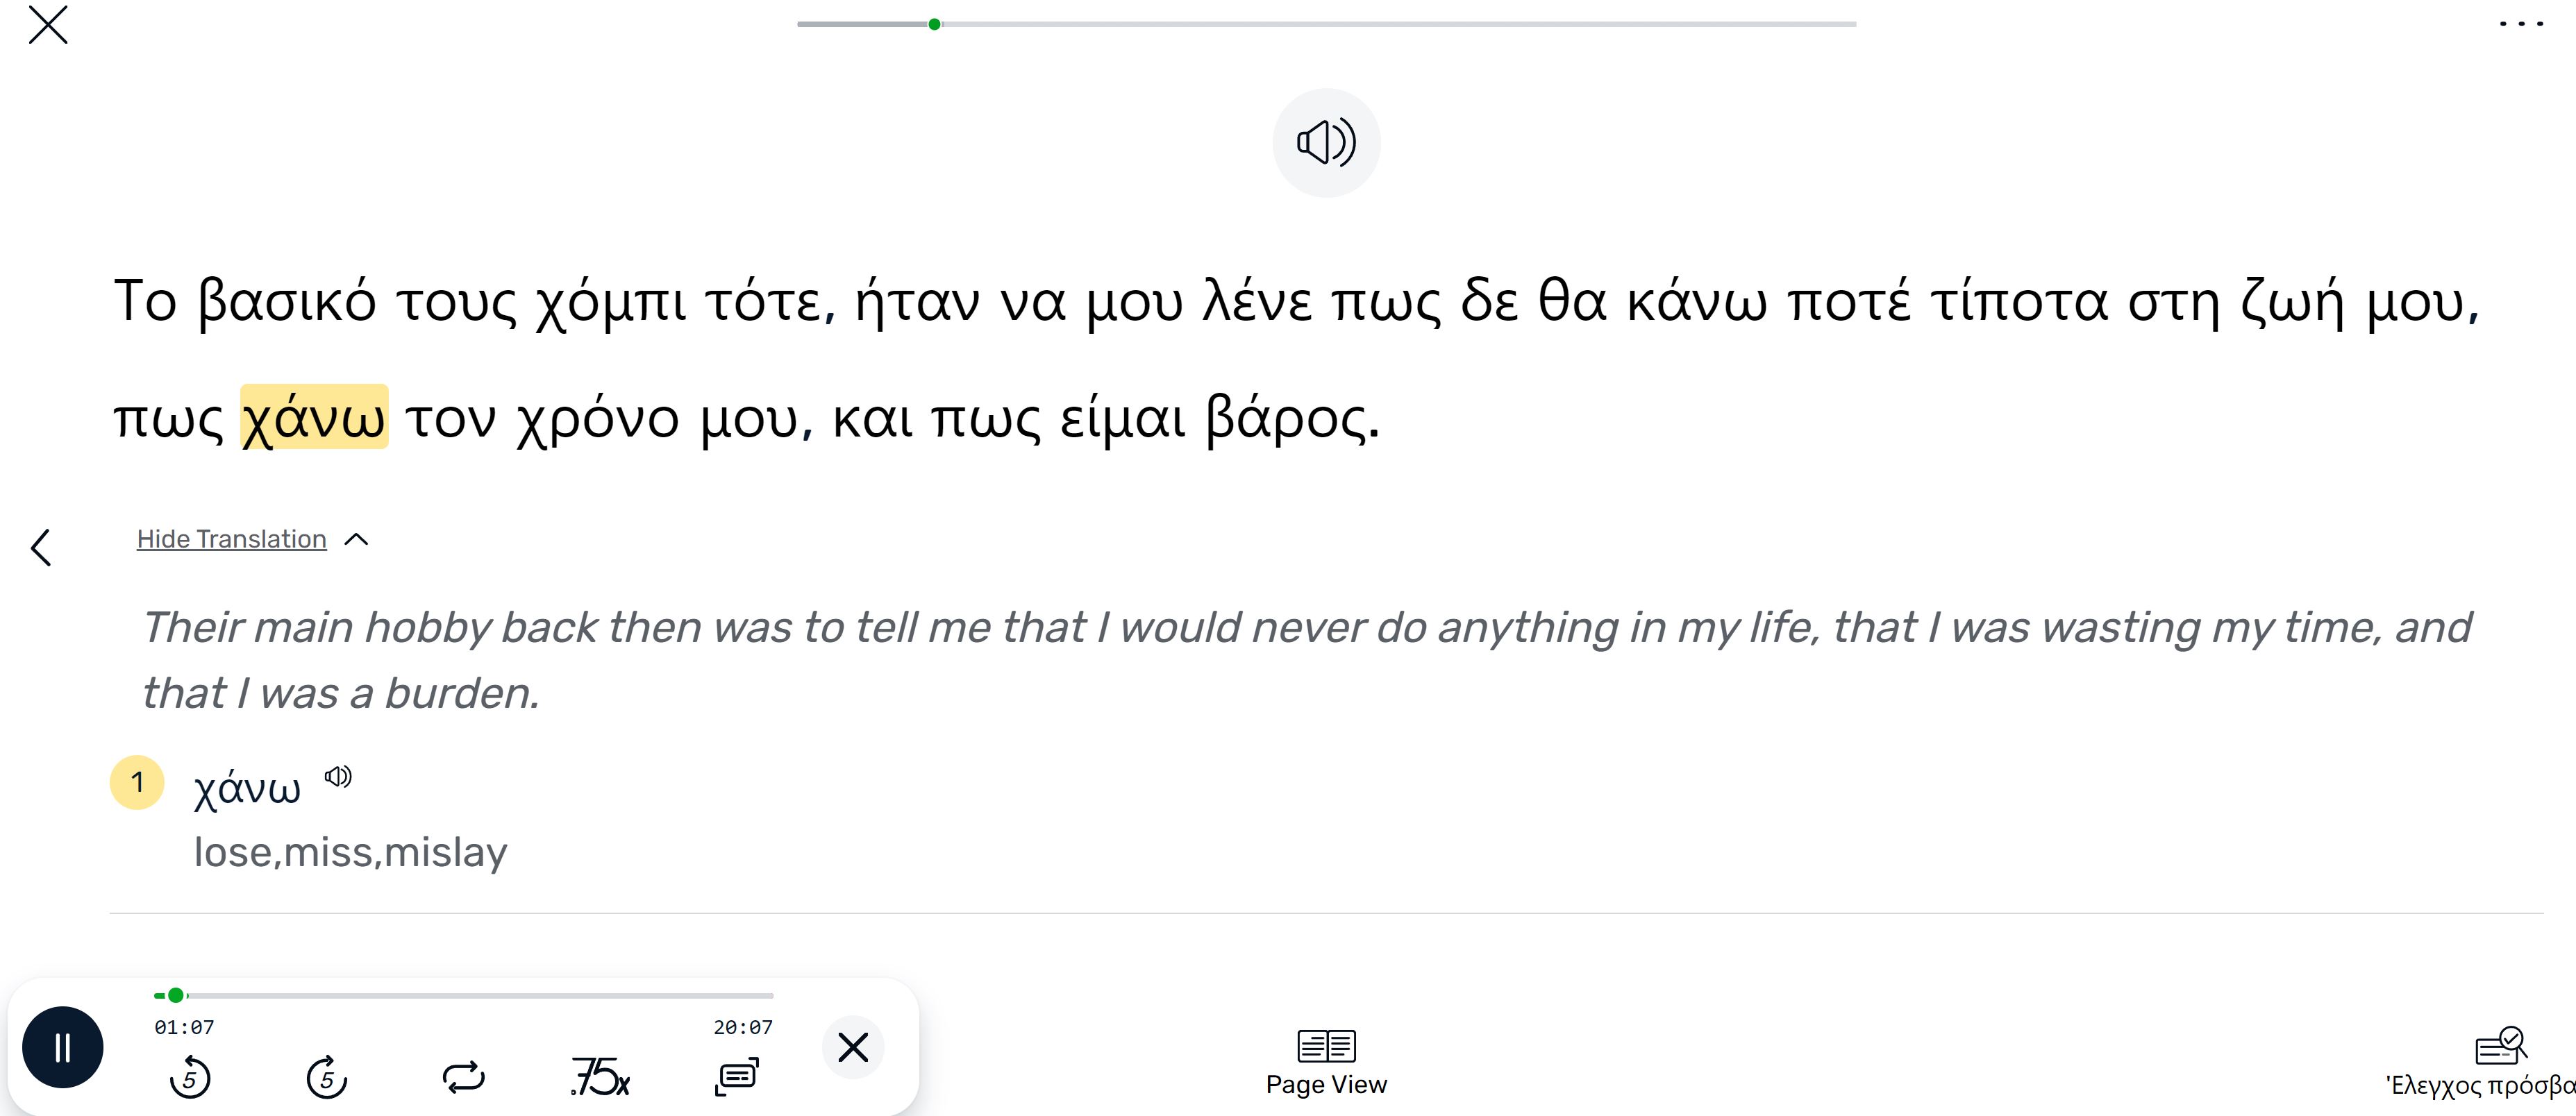Change the .75x playback speed
Image resolution: width=2576 pixels, height=1116 pixels.
click(x=600, y=1077)
